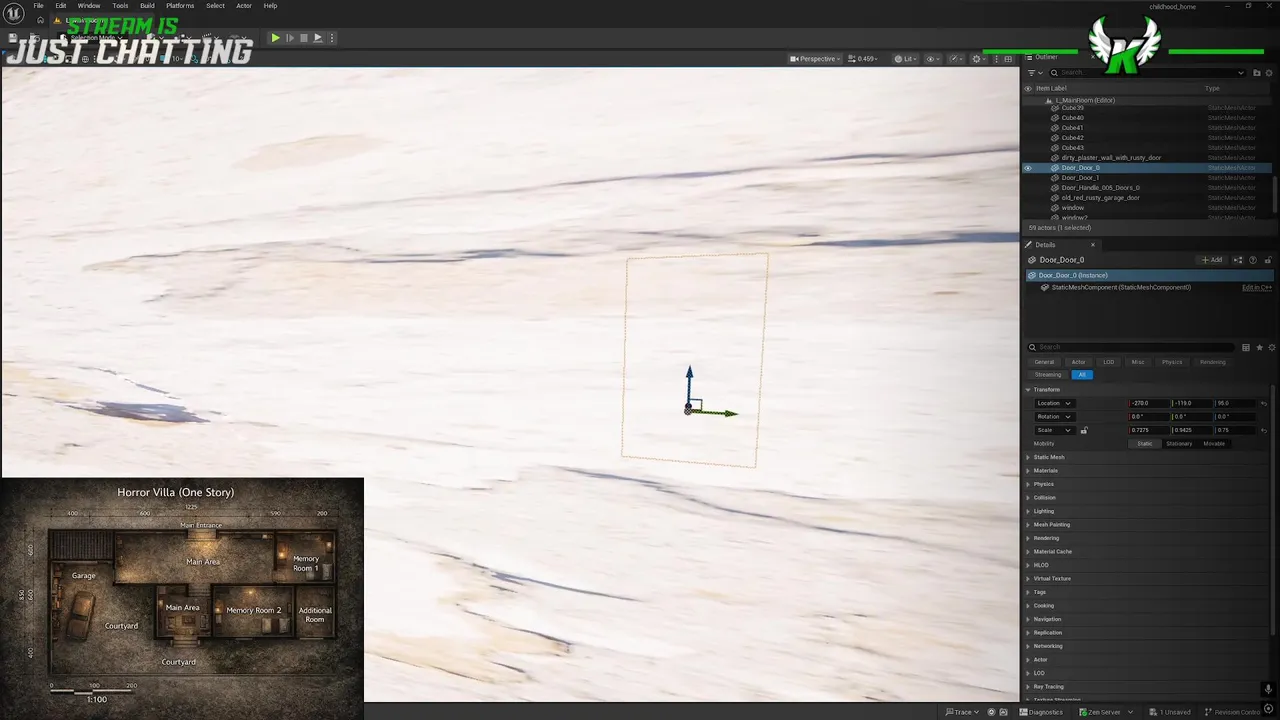The image size is (1280, 720).
Task: Filter Details by Rendering category
Action: [x=1212, y=362]
